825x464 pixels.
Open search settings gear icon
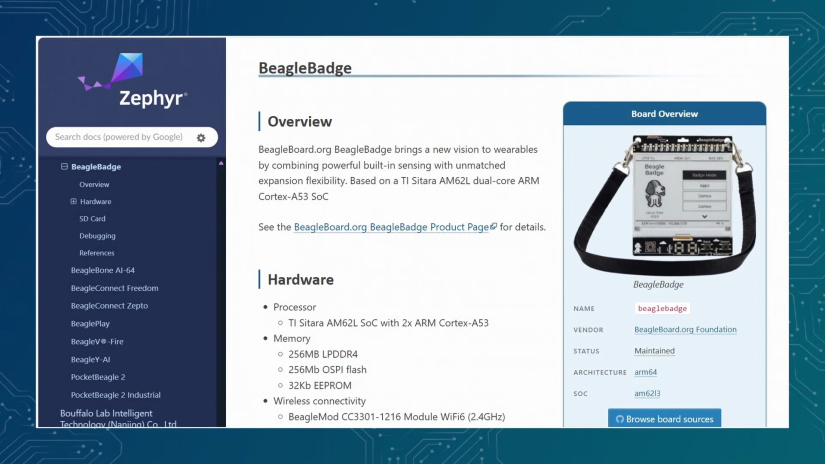[201, 138]
